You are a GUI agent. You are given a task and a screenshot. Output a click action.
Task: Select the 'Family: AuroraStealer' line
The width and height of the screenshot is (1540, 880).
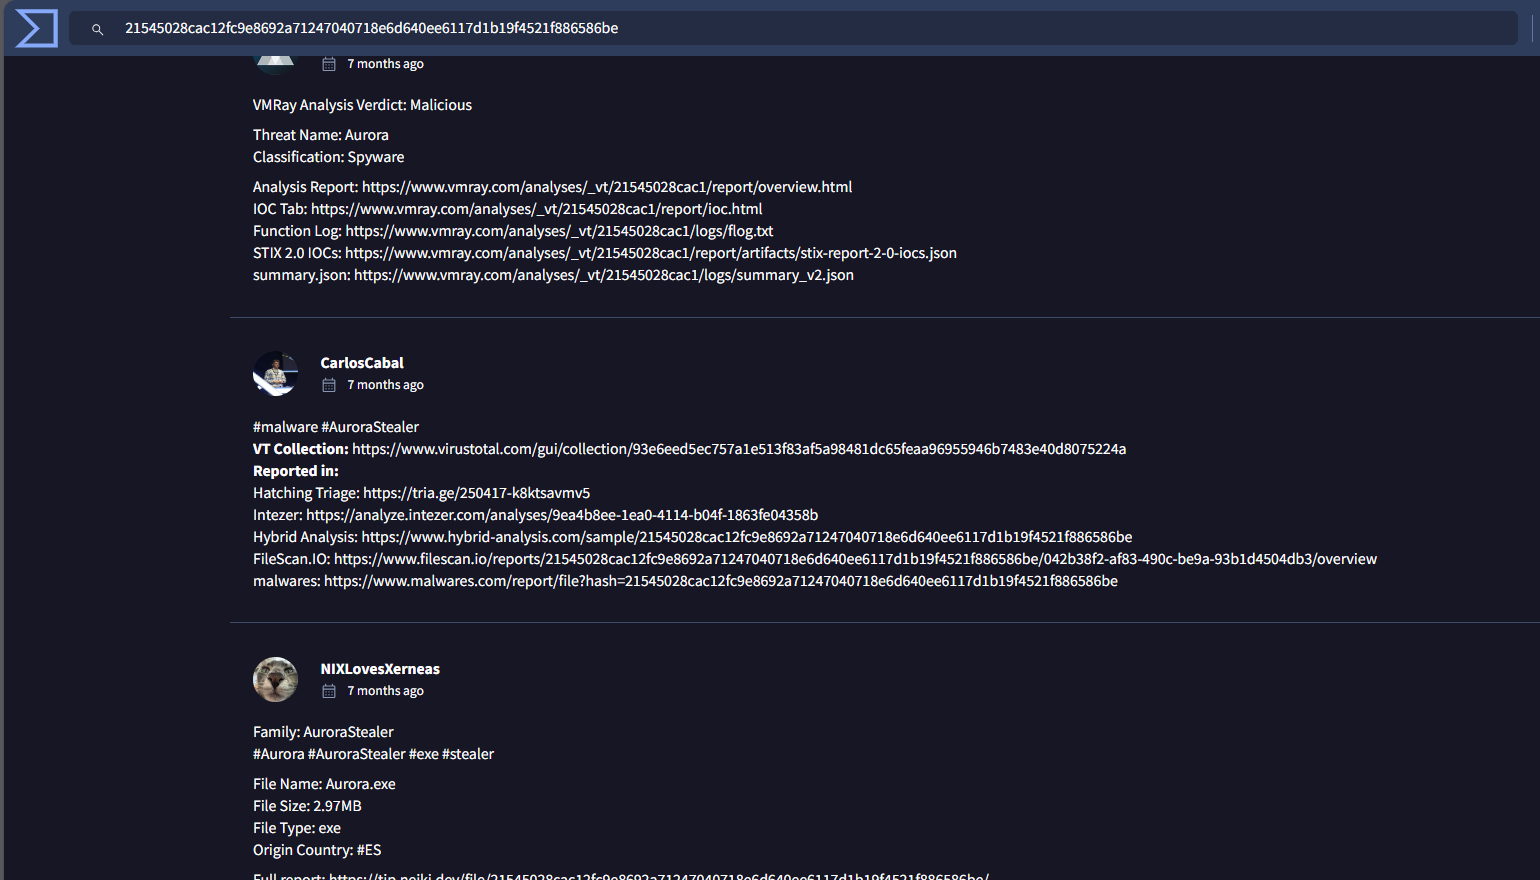pyautogui.click(x=323, y=732)
